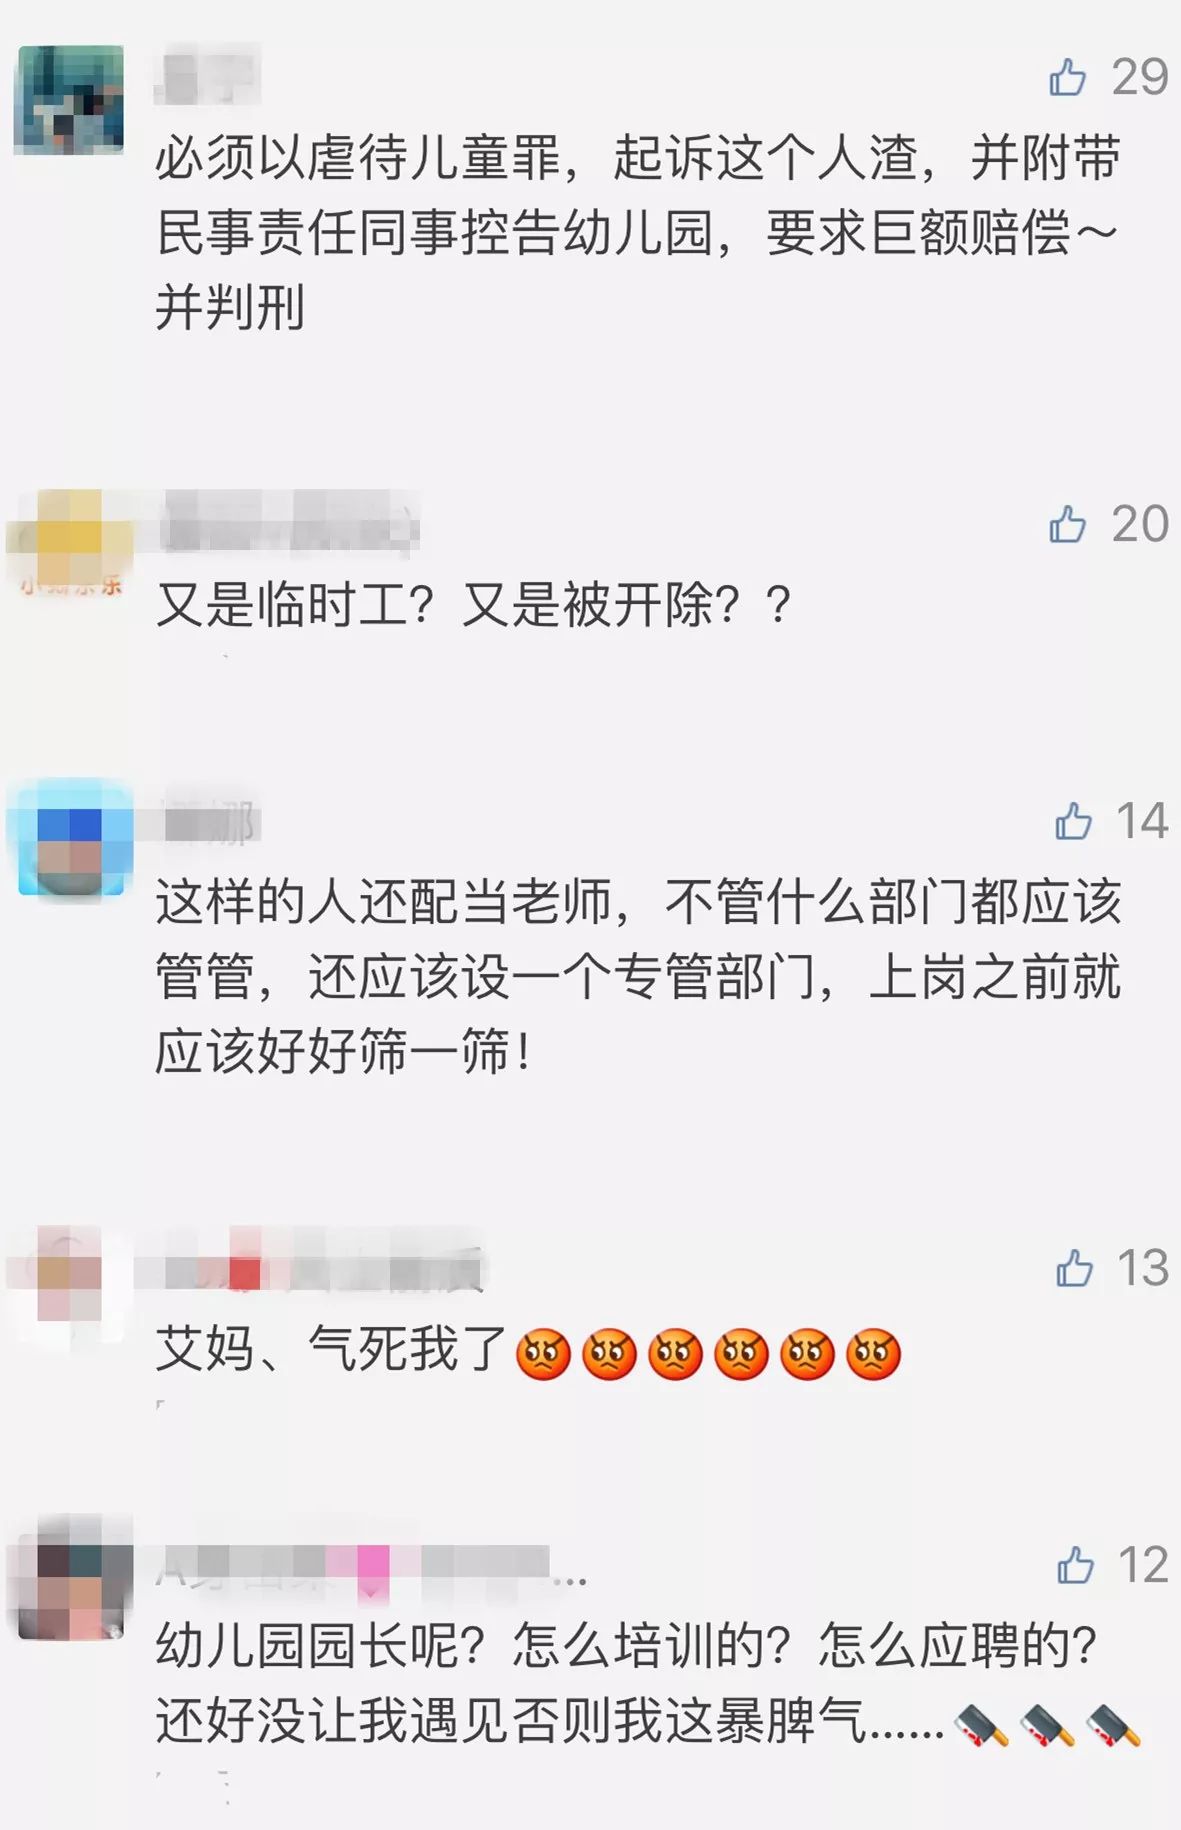Like the comment with 29 likes

click(1067, 77)
